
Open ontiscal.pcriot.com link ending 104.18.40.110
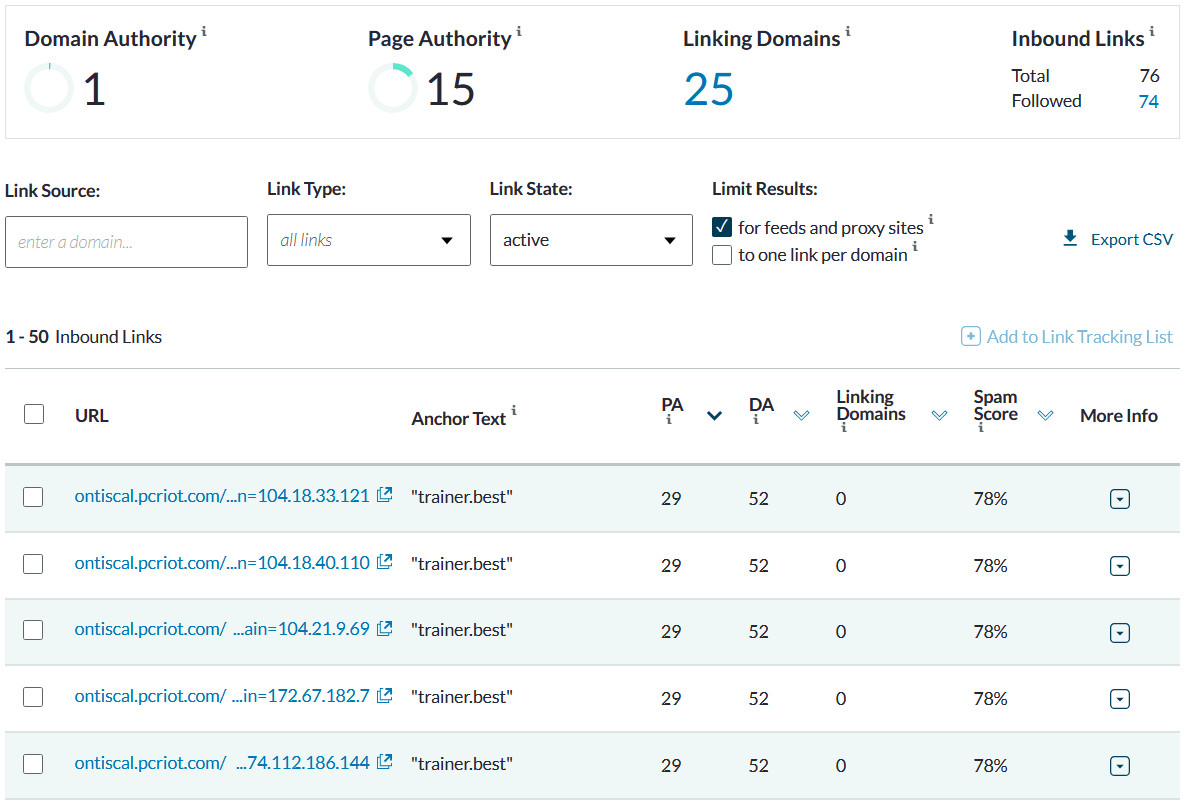tap(222, 563)
